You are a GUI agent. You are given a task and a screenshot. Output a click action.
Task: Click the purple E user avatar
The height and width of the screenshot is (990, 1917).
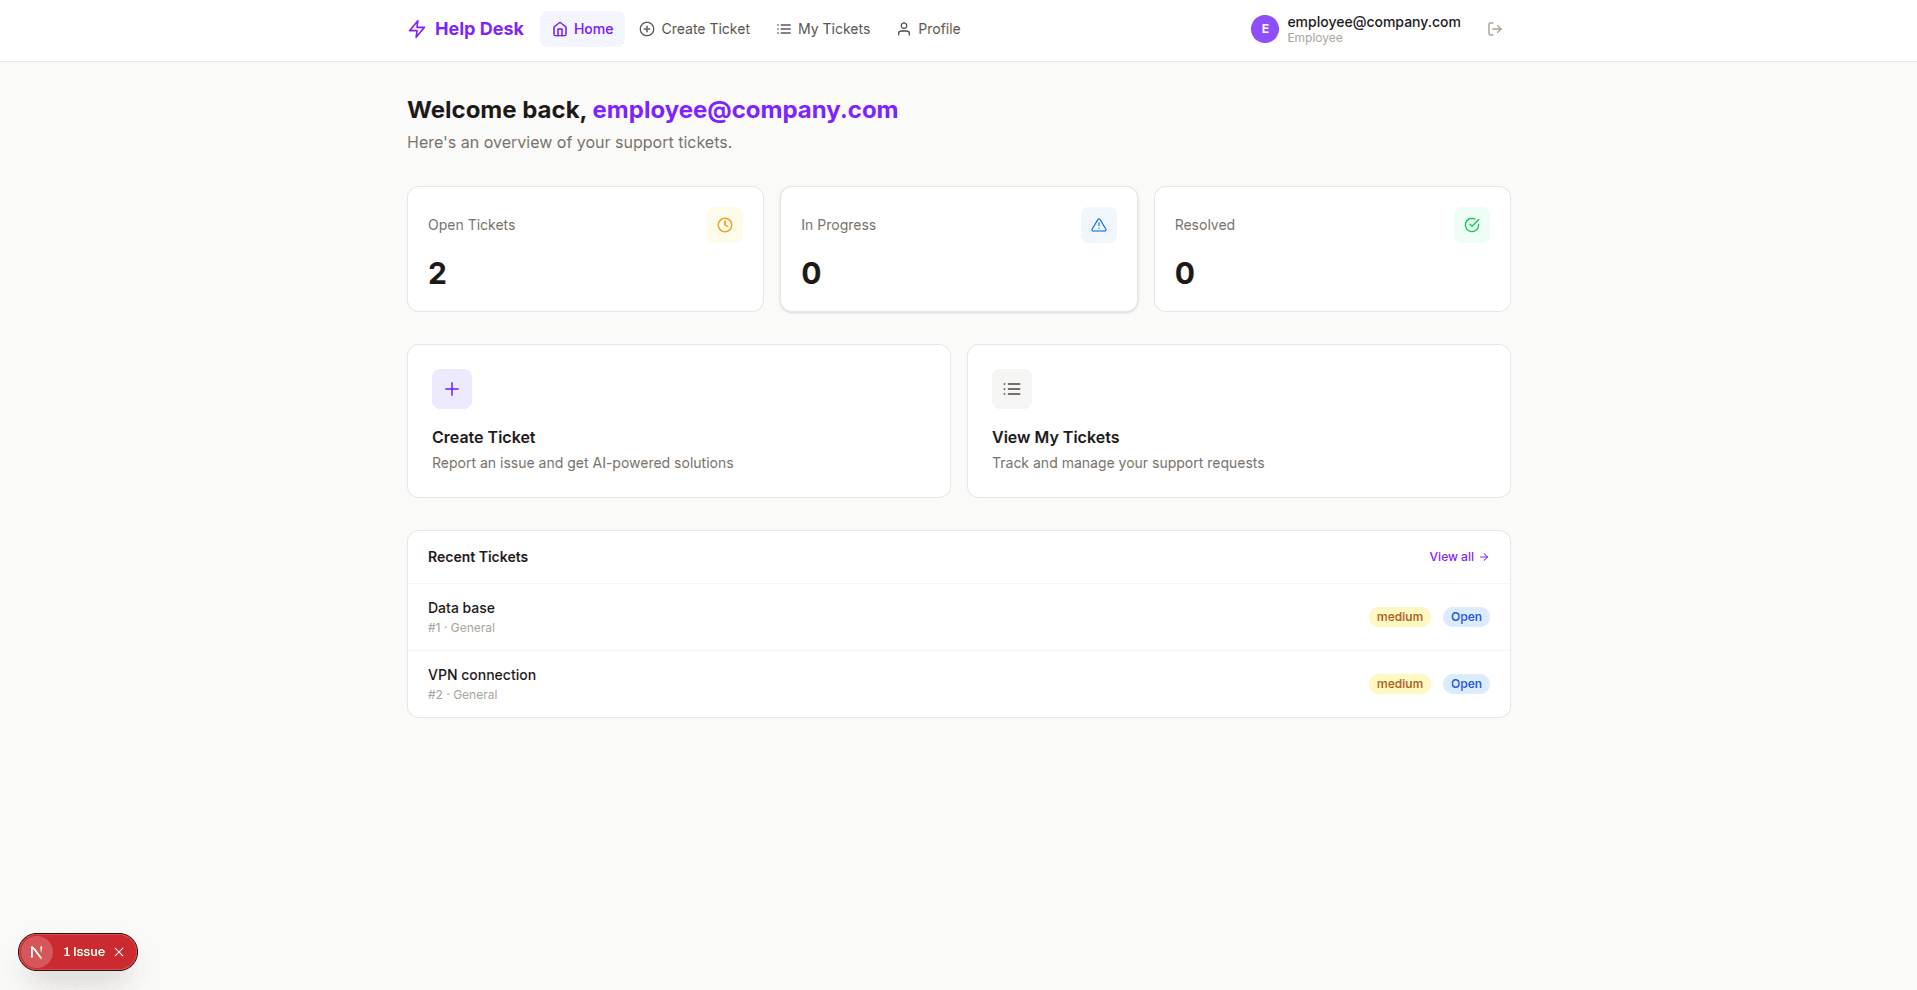tap(1265, 29)
